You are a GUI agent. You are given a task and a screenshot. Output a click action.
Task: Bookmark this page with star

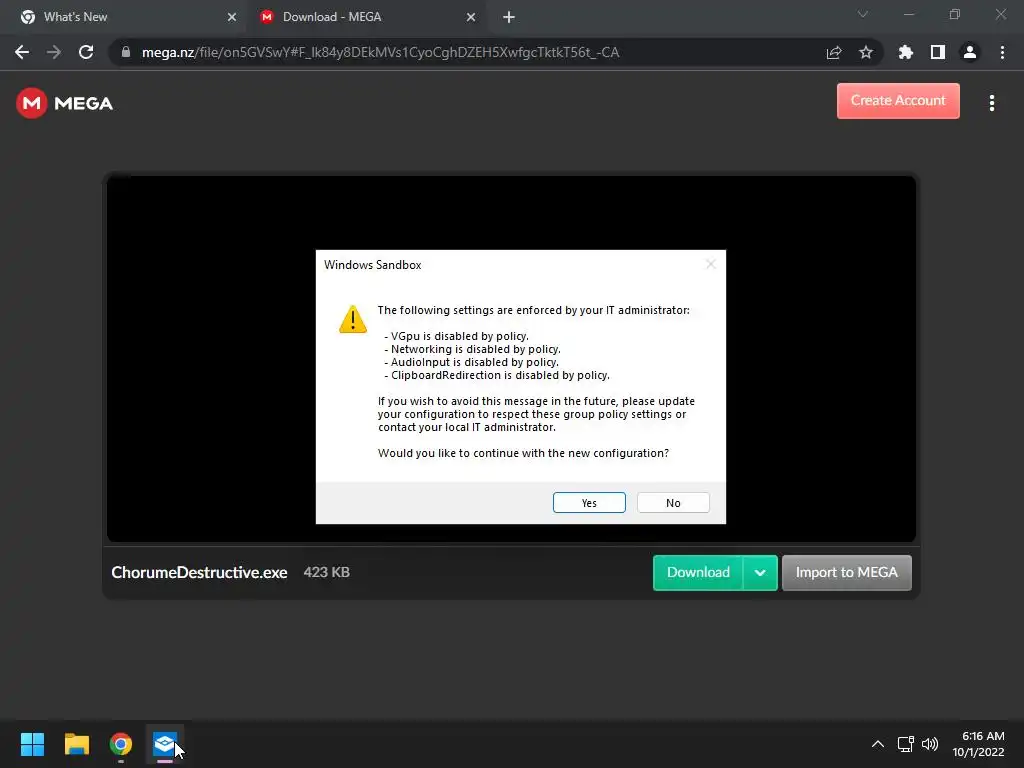coord(865,52)
